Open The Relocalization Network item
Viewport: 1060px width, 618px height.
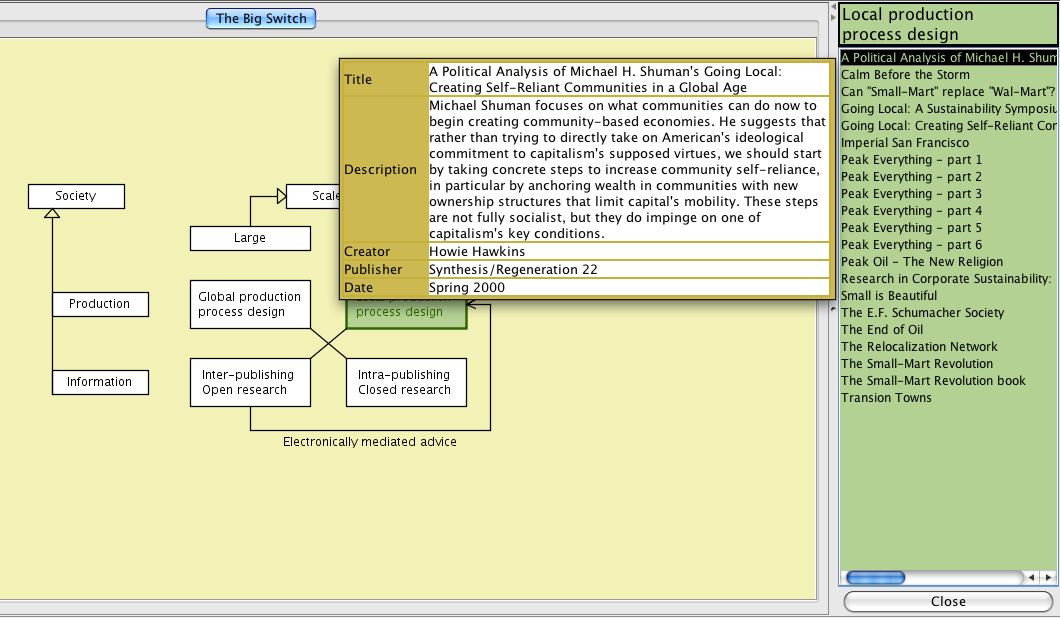point(919,347)
